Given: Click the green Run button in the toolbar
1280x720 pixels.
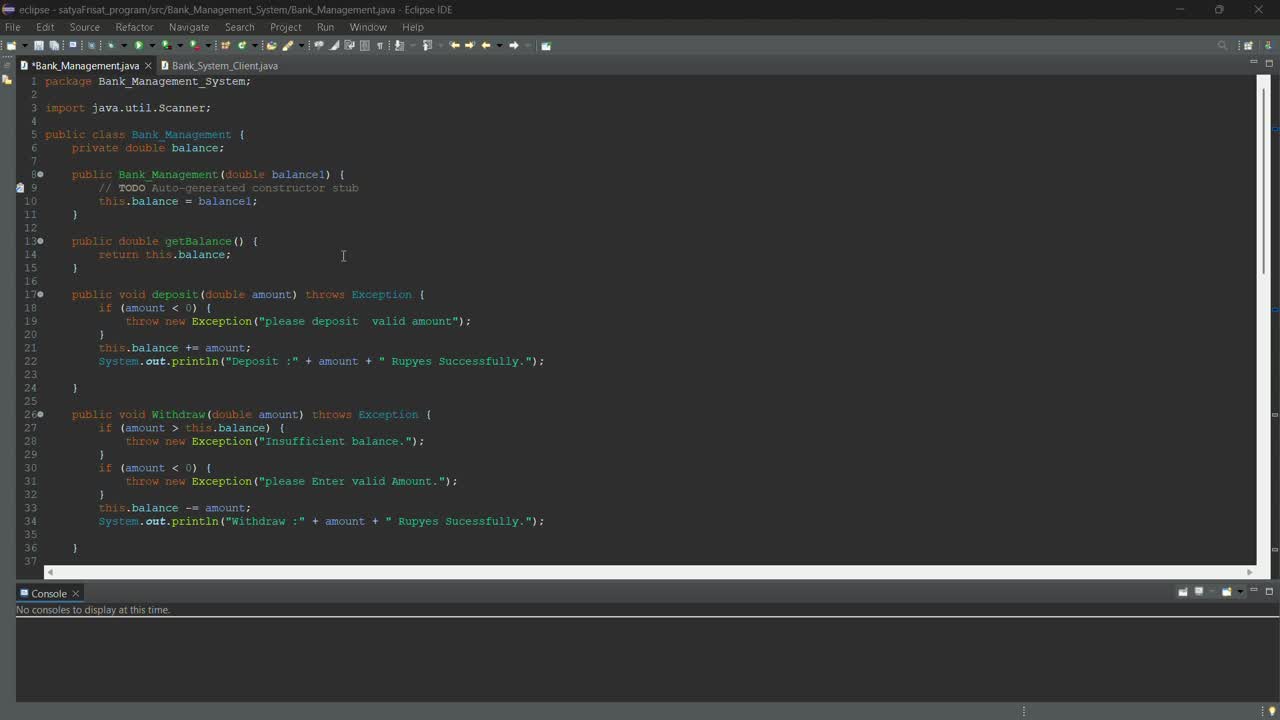Looking at the screenshot, I should point(139,45).
